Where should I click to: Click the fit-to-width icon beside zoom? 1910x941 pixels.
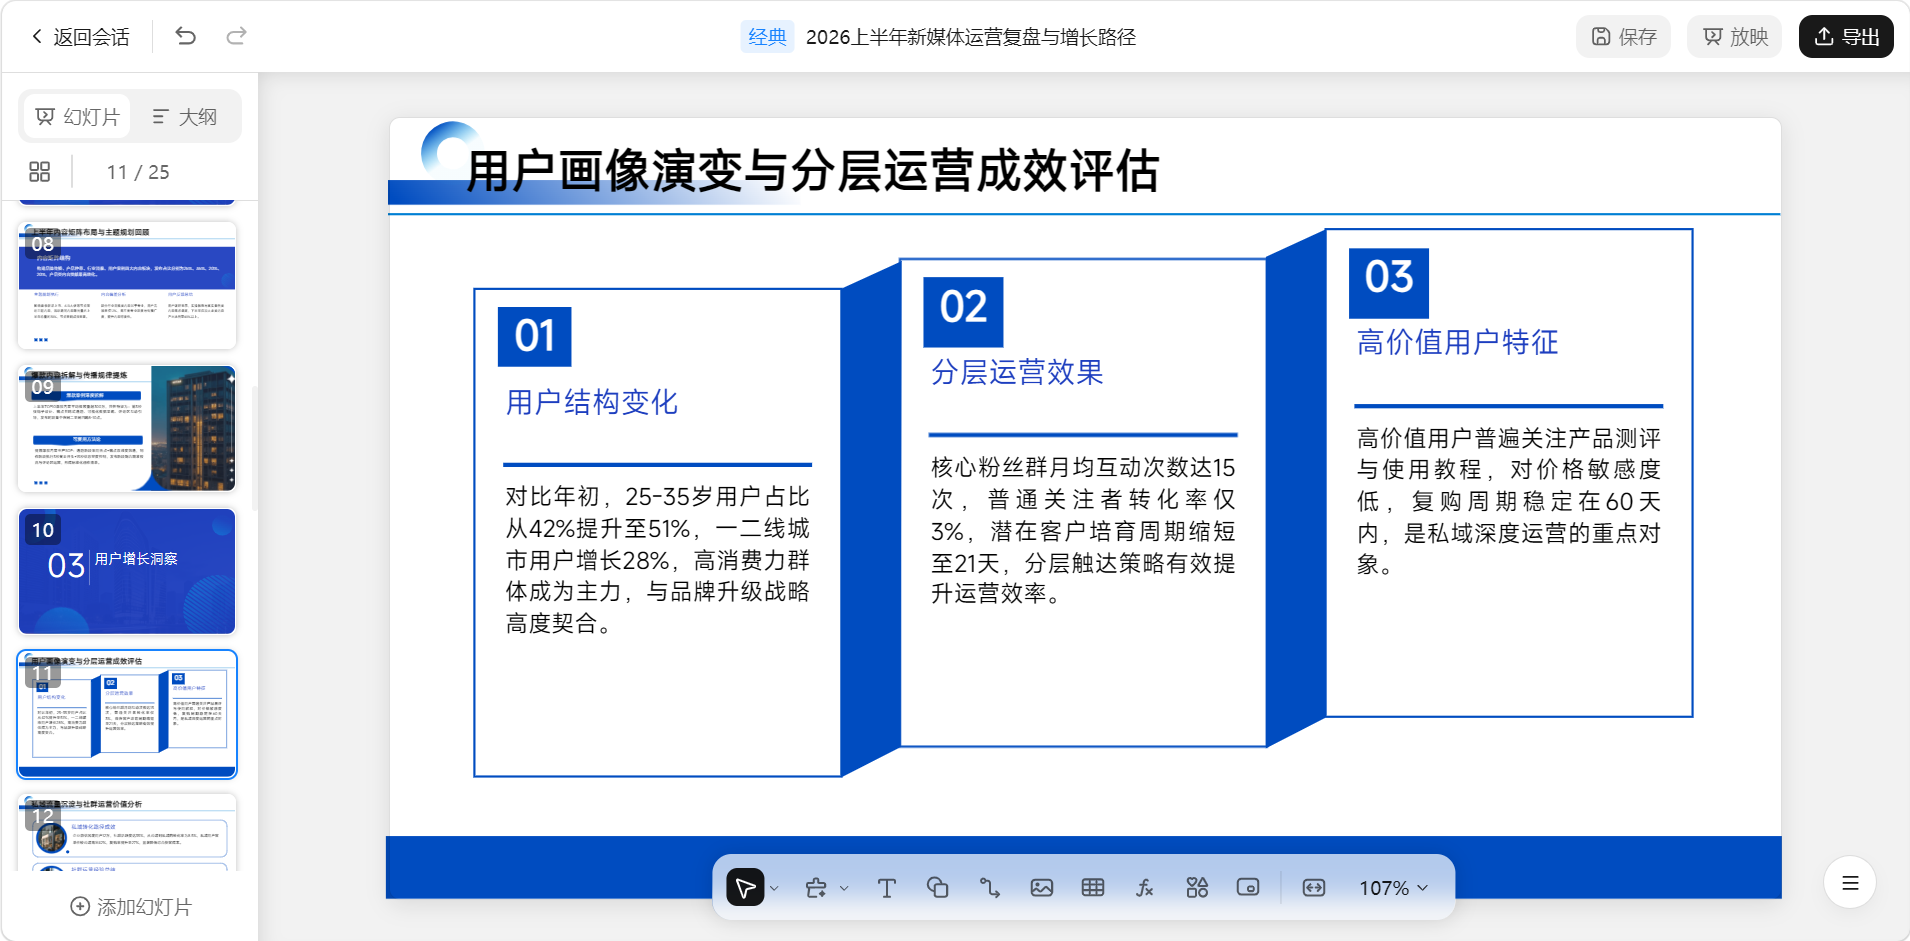click(1314, 888)
